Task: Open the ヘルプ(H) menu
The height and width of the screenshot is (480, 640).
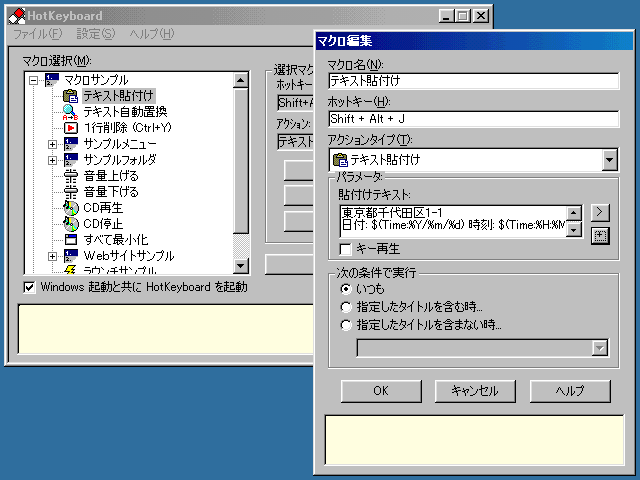Action: pyautogui.click(x=152, y=34)
